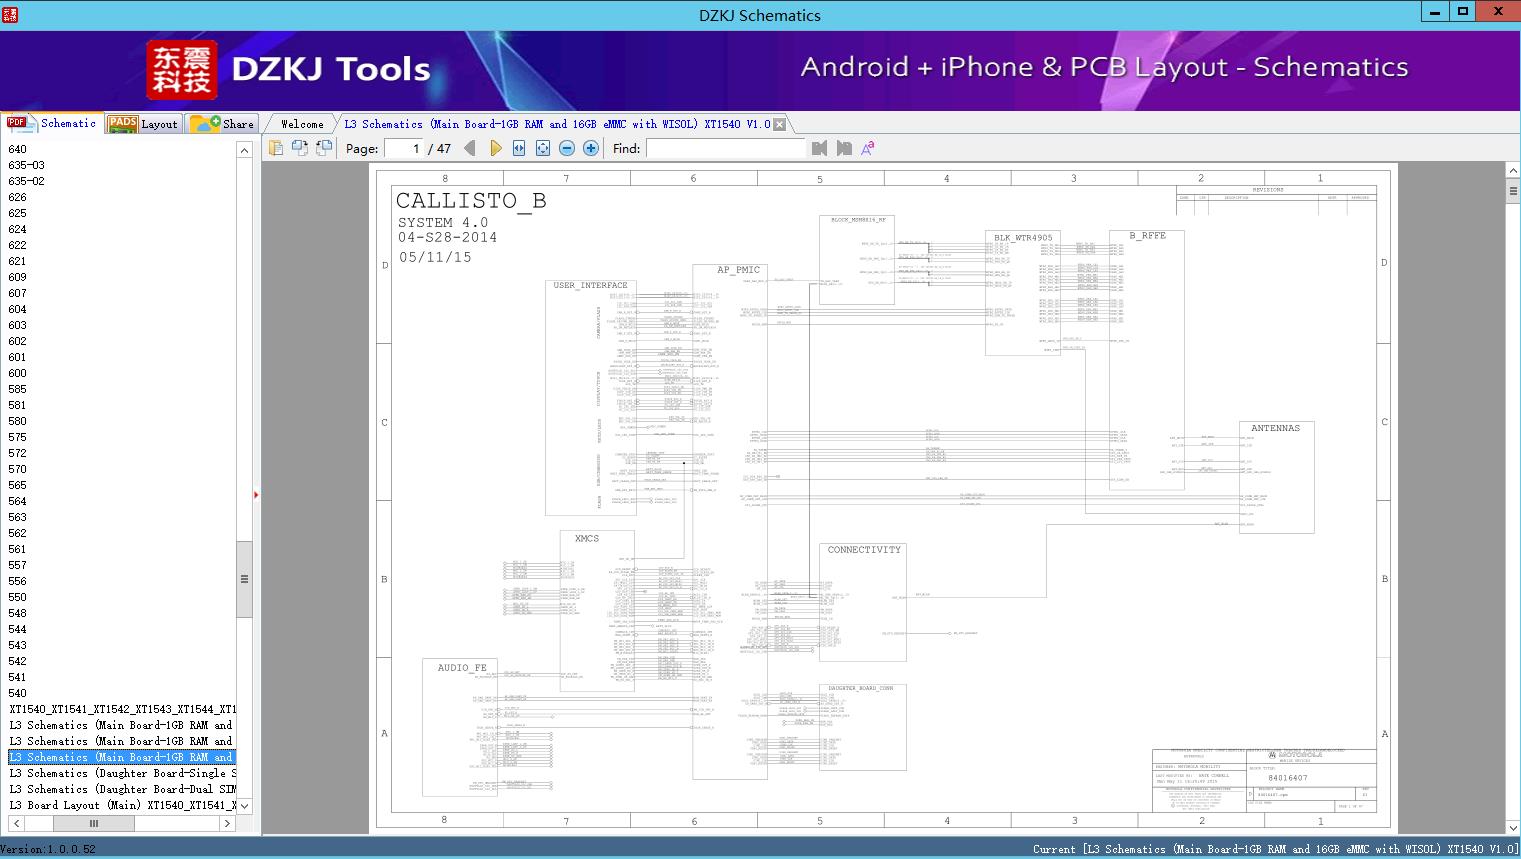
Task: Close the L3 Schematics document tab
Action: [779, 125]
